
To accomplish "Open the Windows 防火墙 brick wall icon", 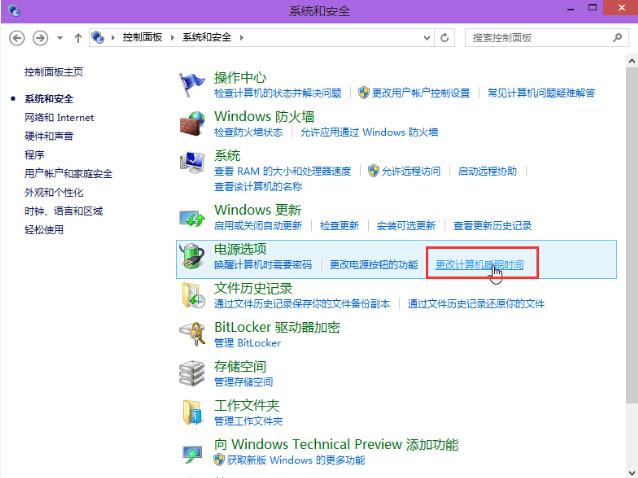I will [x=192, y=124].
